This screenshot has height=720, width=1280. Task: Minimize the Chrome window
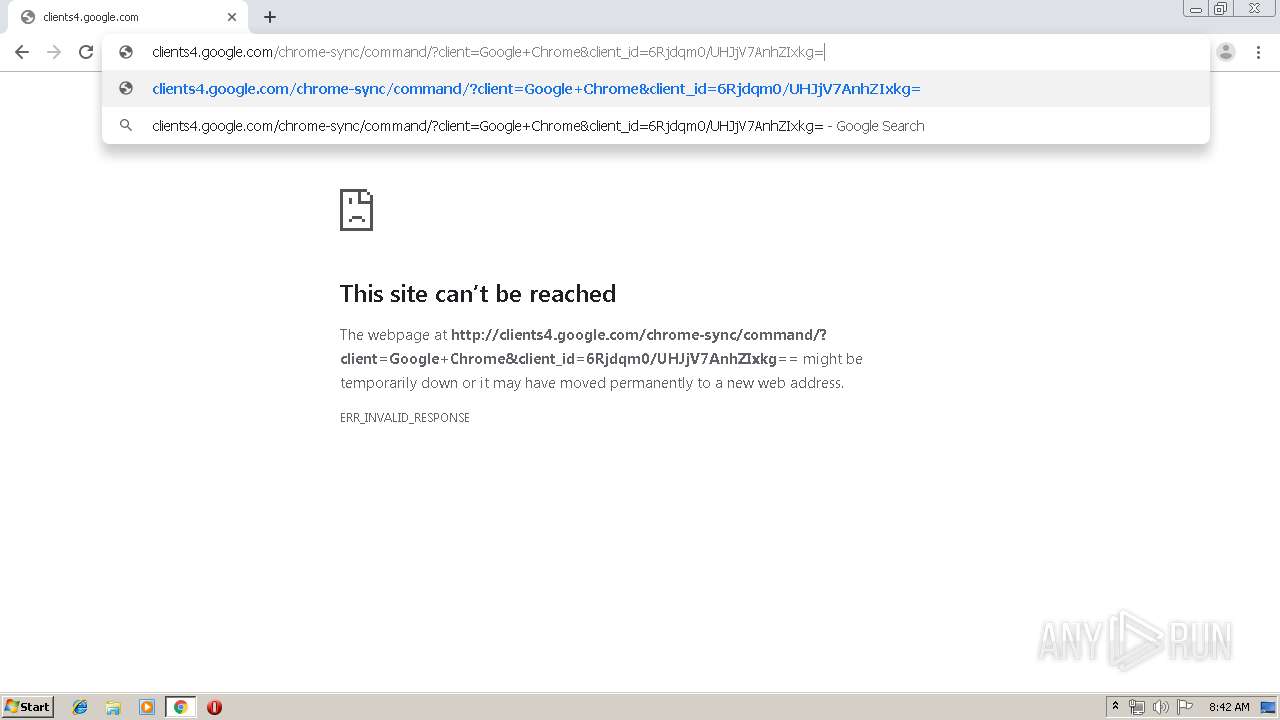coord(1196,9)
